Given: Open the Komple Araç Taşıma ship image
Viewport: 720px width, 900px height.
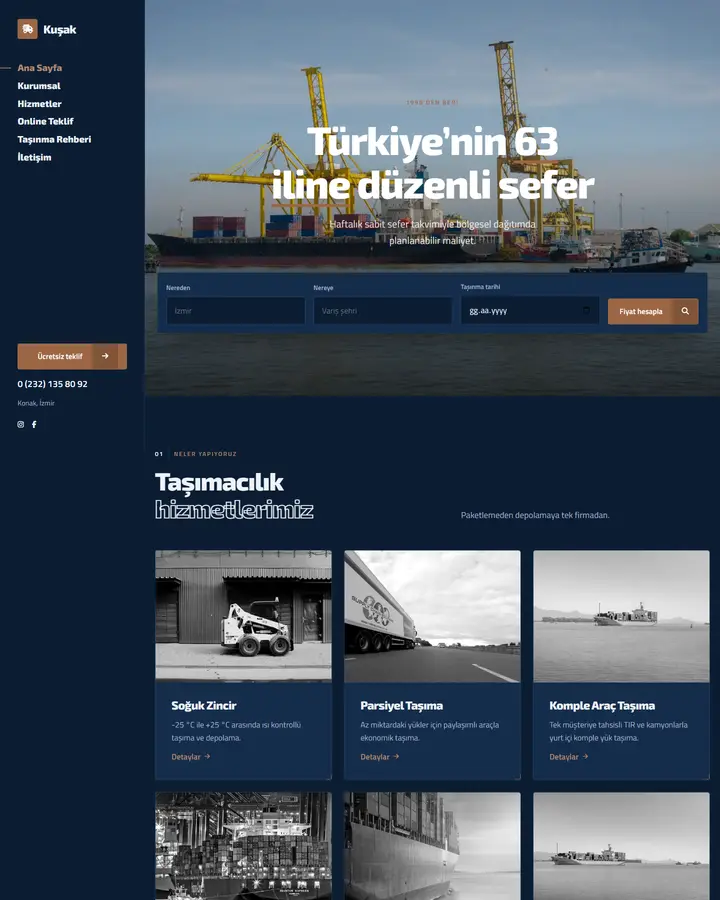Looking at the screenshot, I should pos(621,616).
